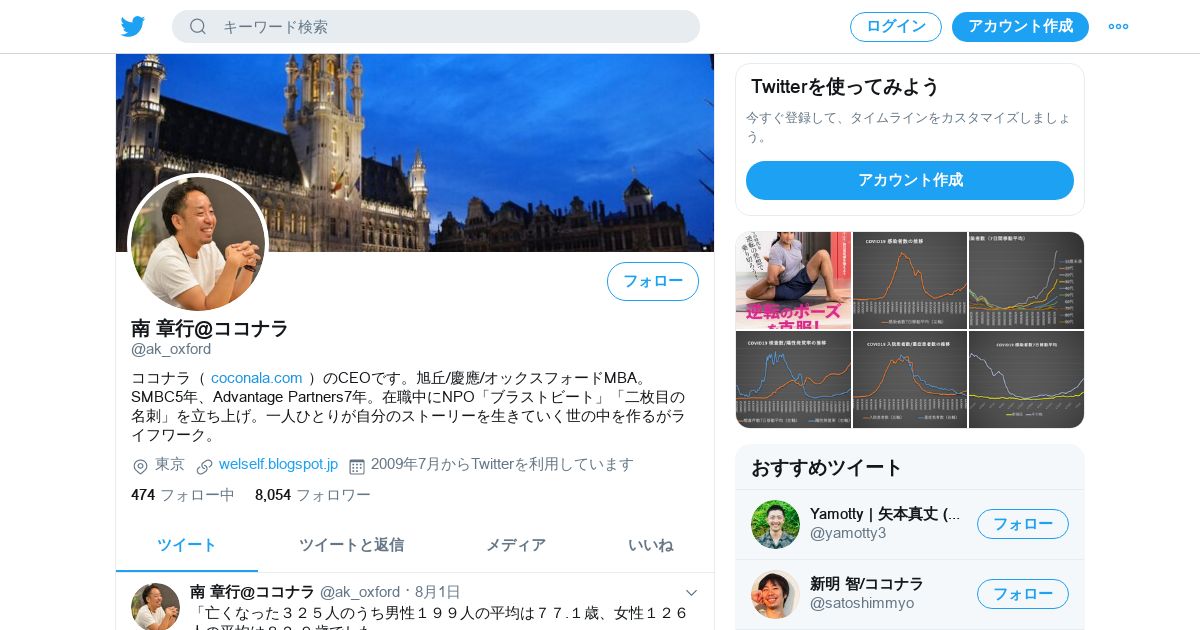Click the location pin icon beside 東京

[x=140, y=466]
